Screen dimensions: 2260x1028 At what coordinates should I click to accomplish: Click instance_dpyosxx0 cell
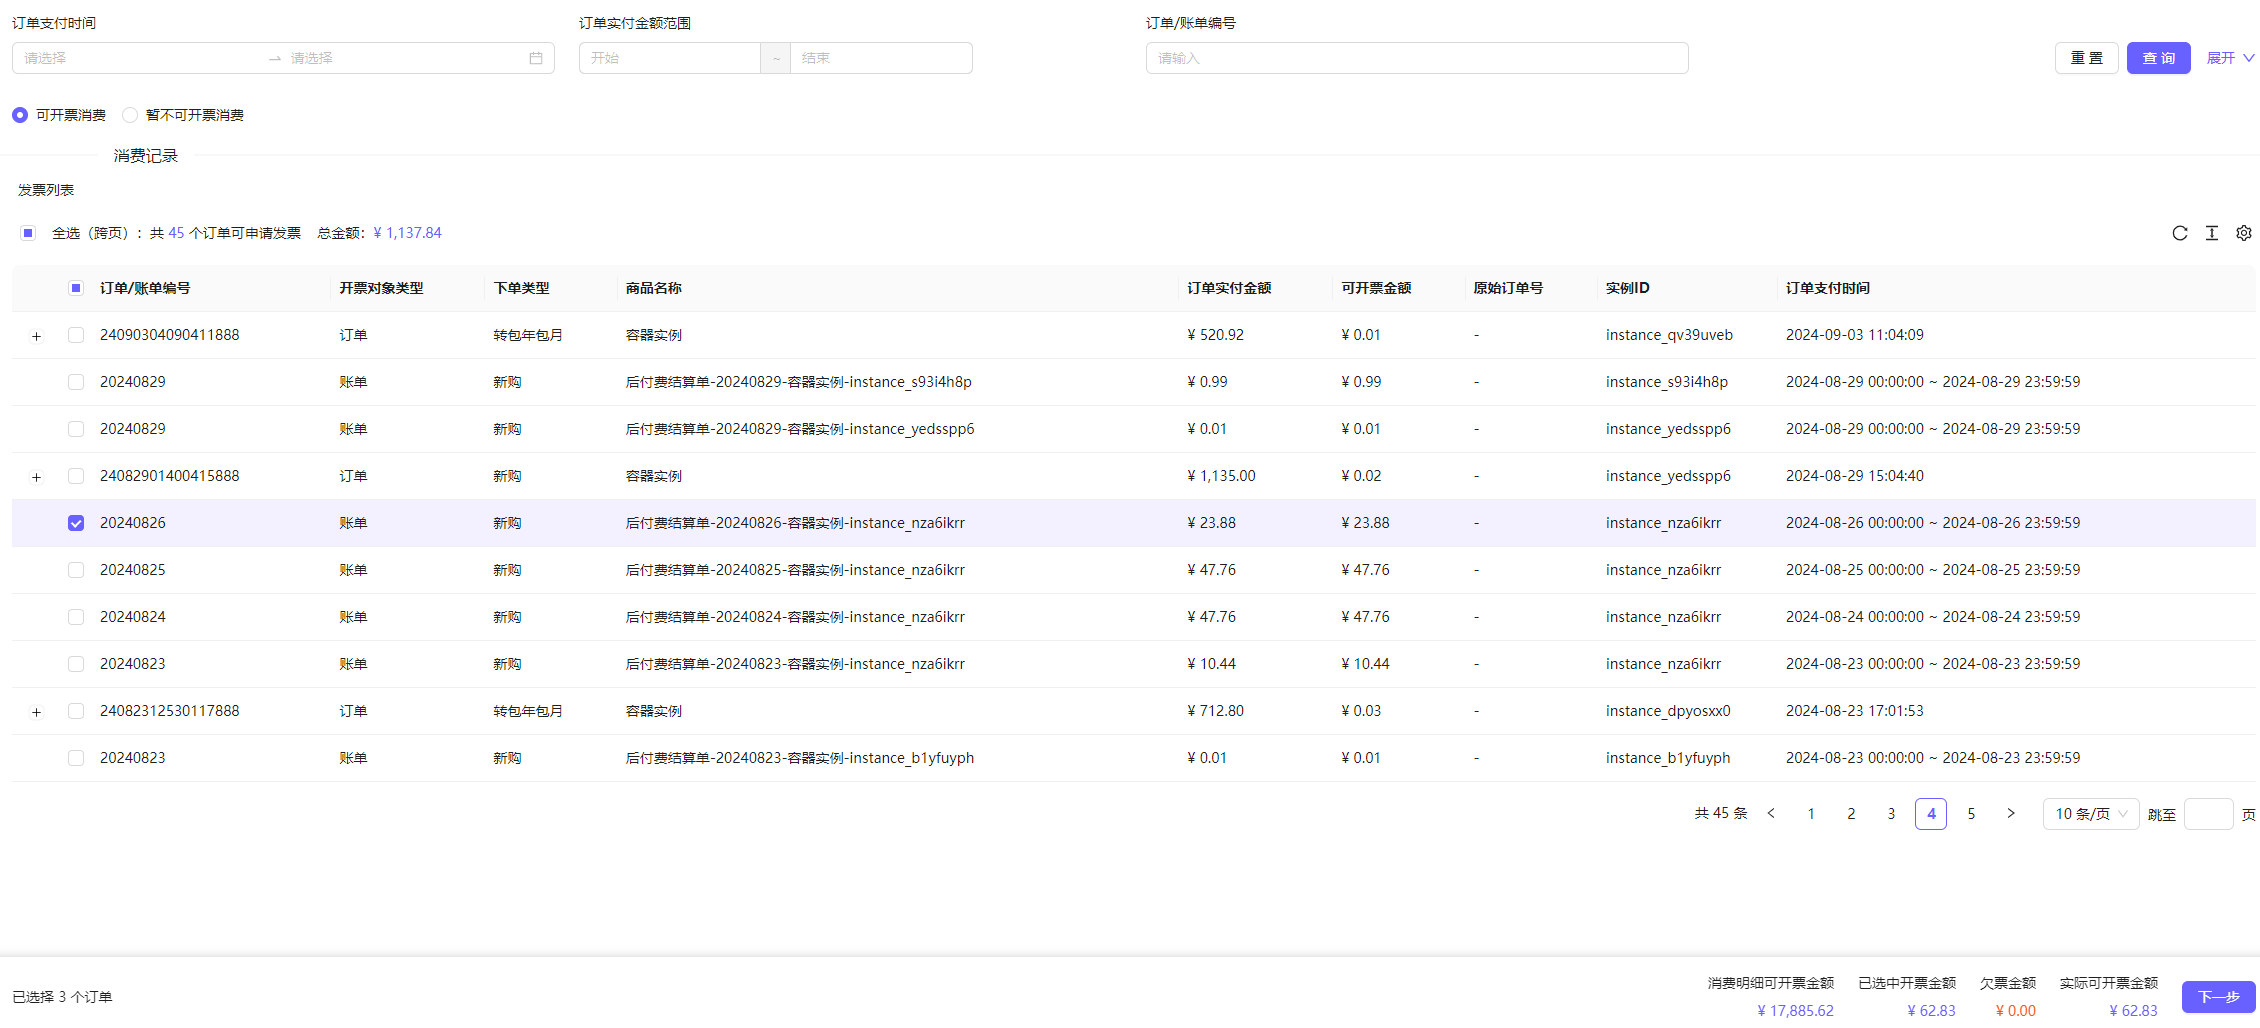click(1668, 711)
